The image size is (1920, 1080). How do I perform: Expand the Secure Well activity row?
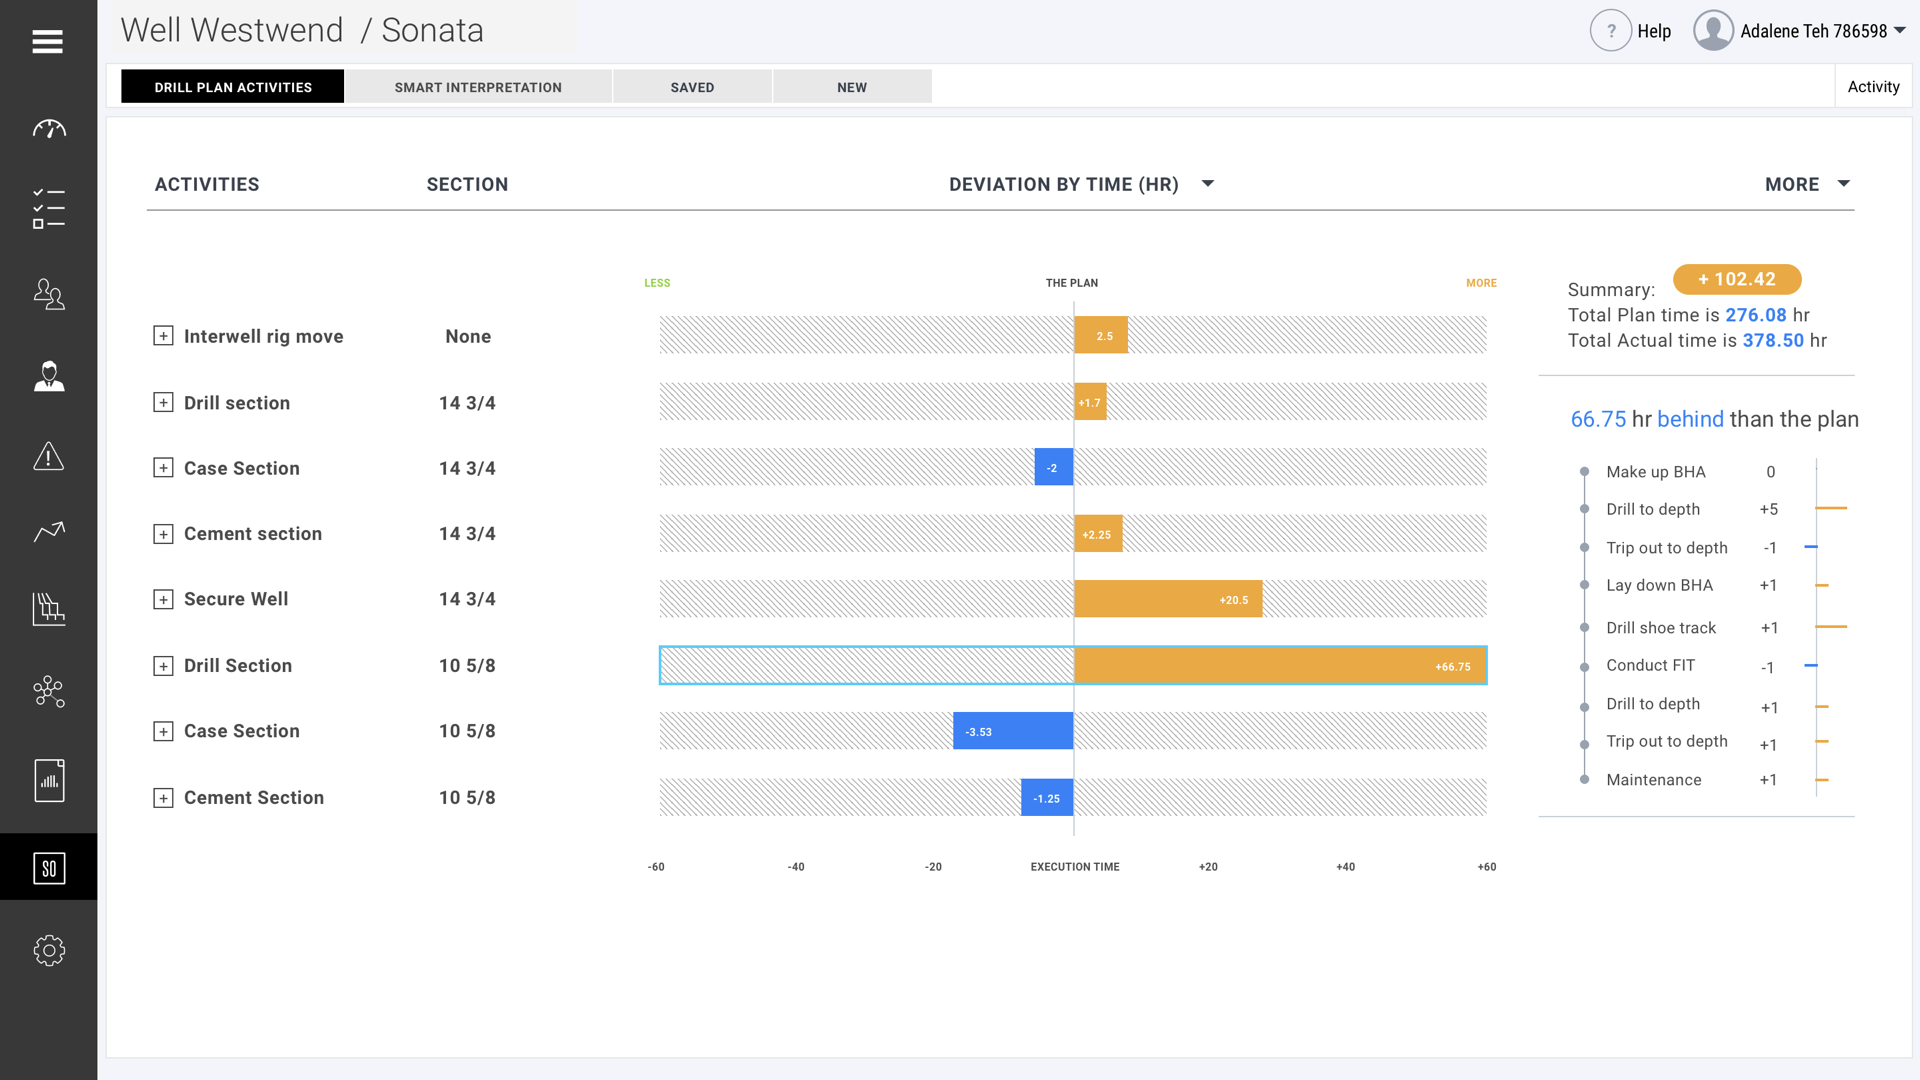click(x=163, y=599)
